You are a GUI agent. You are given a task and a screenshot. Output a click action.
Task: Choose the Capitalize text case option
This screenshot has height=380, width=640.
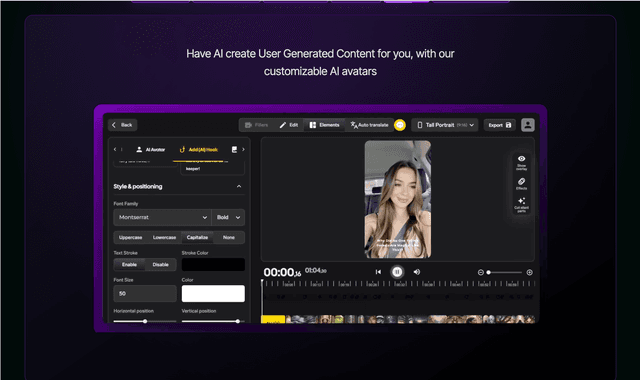click(197, 237)
